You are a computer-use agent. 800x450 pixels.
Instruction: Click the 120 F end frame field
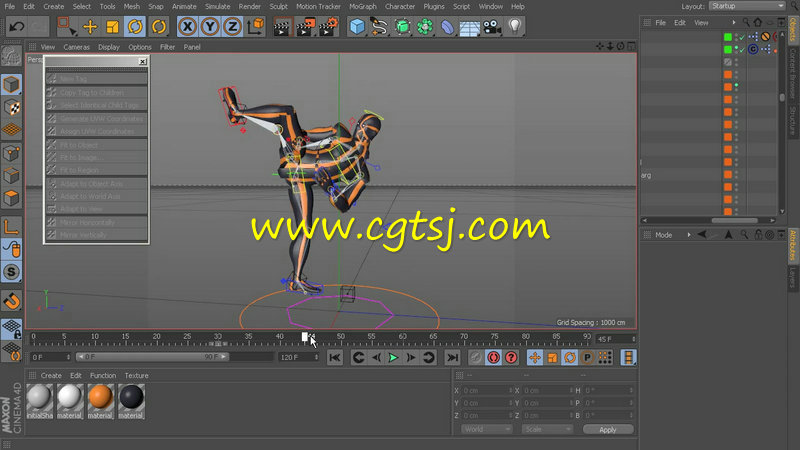[298, 357]
